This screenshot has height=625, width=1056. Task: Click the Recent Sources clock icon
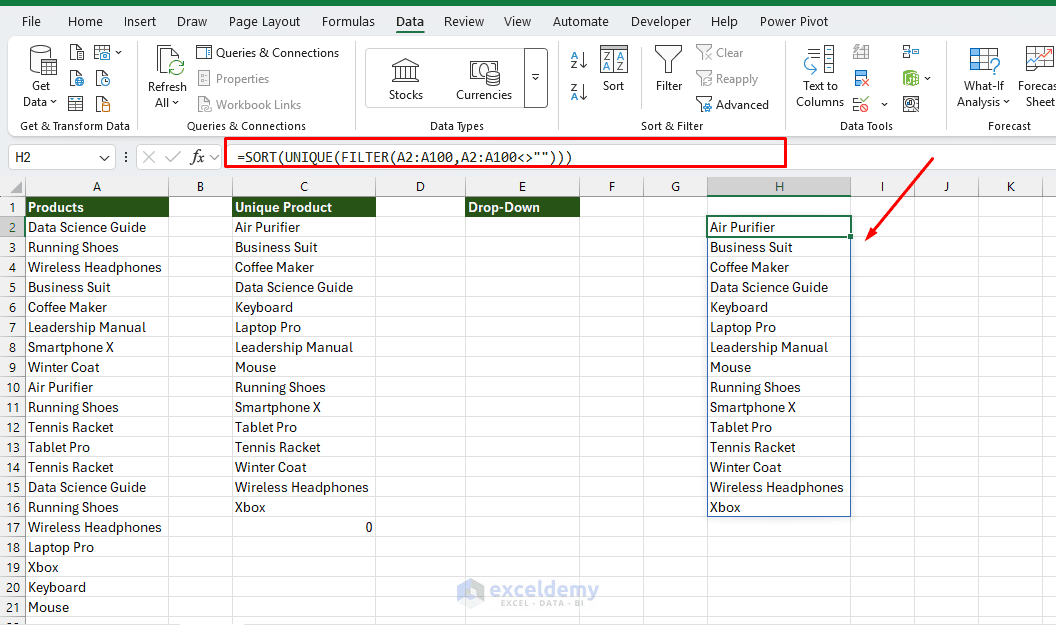tap(102, 79)
